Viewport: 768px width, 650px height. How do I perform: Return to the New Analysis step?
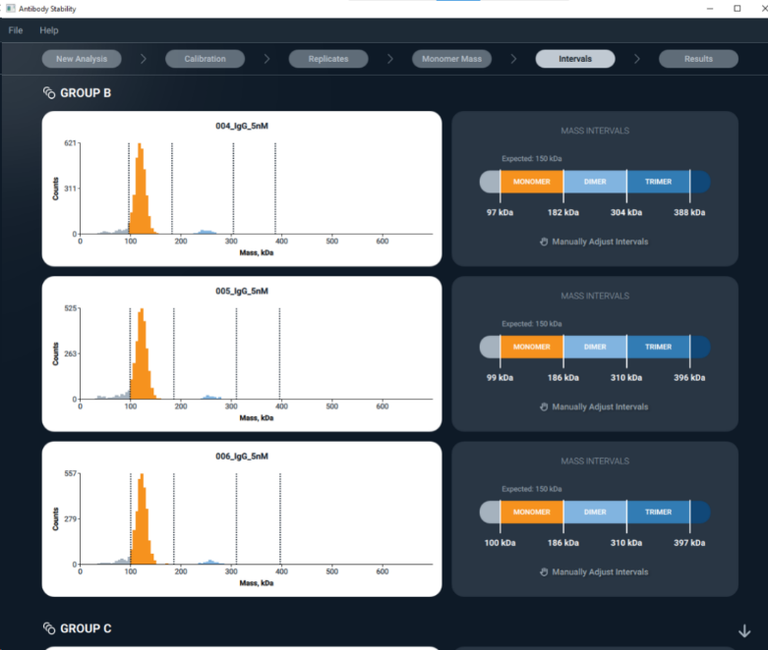click(82, 59)
